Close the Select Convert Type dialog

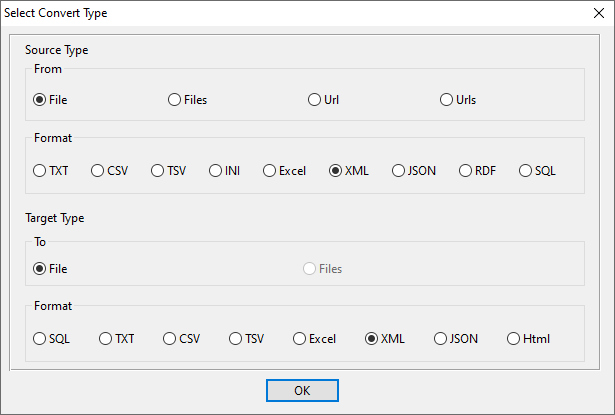[x=598, y=13]
